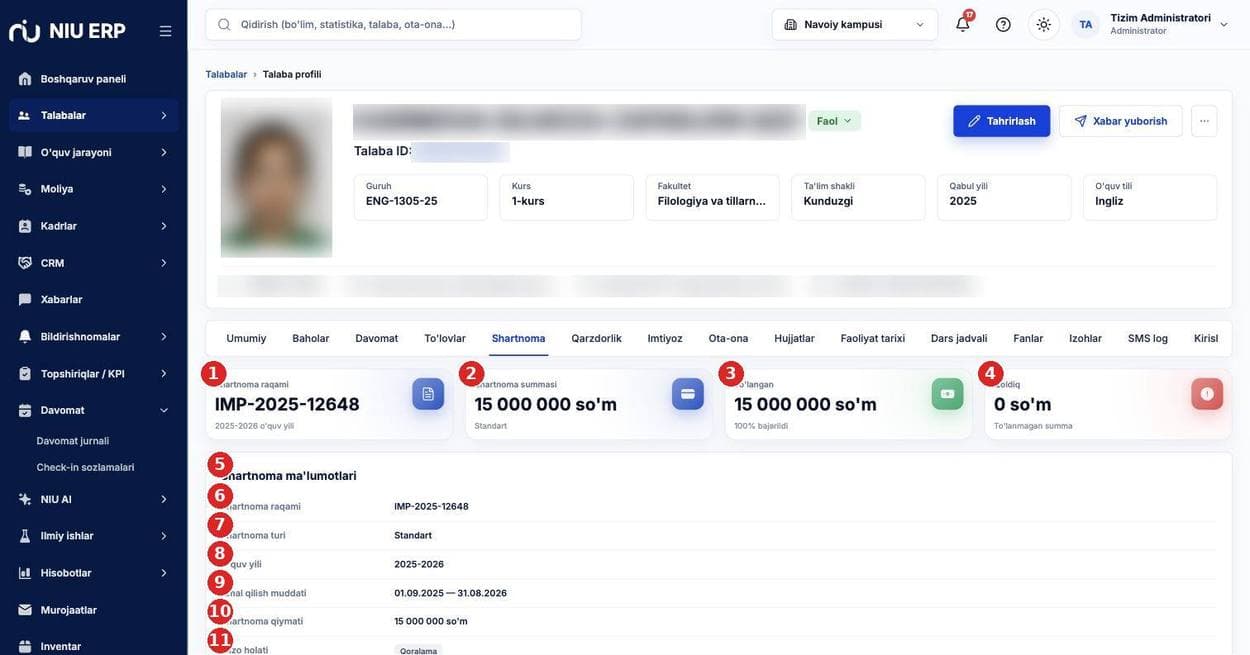Switch to the To'lovlar tab

click(x=445, y=338)
